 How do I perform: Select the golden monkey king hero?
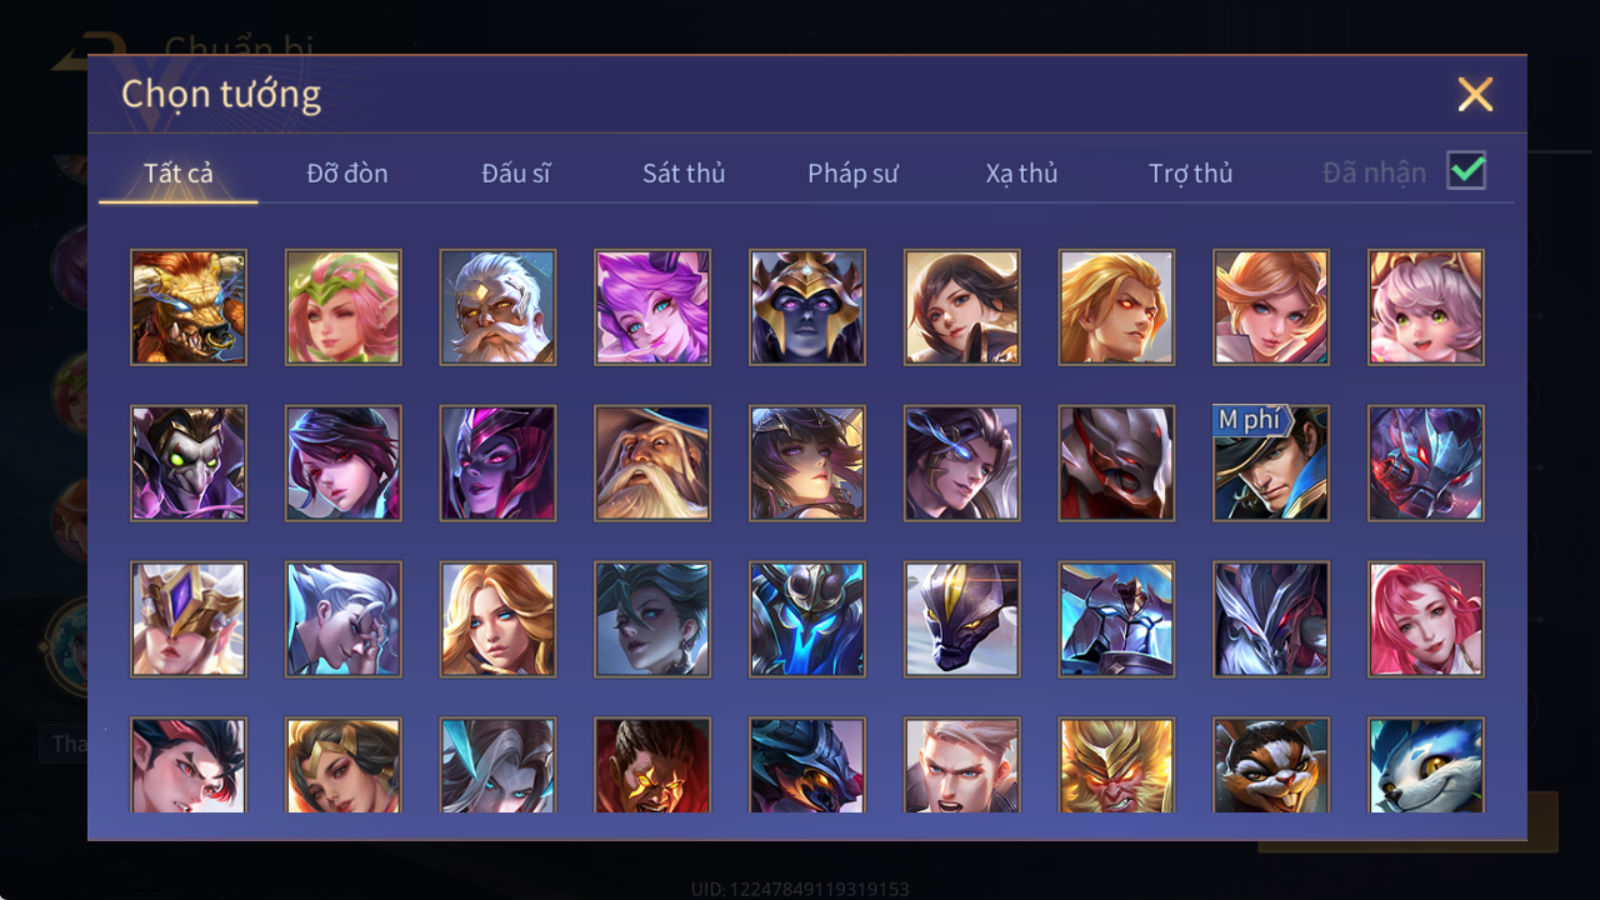coord(1116,765)
